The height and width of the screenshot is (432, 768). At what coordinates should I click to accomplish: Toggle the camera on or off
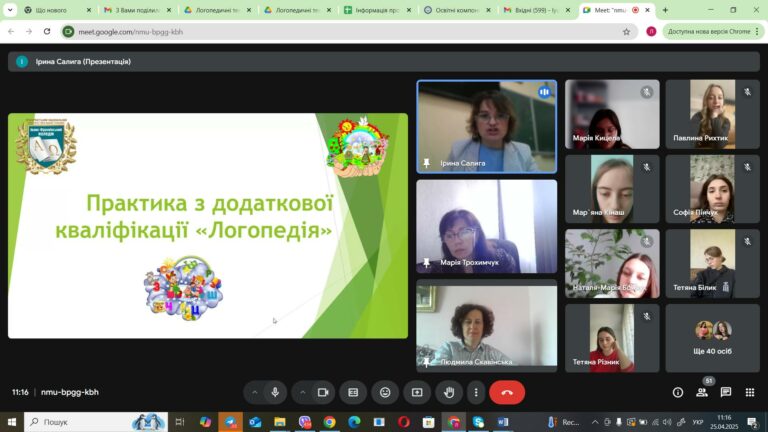(x=323, y=392)
